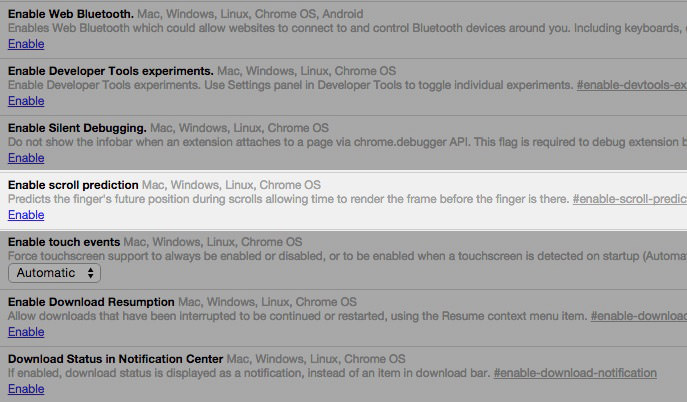
Task: Click the Enable Silent Debugging heading
Action: [x=77, y=128]
